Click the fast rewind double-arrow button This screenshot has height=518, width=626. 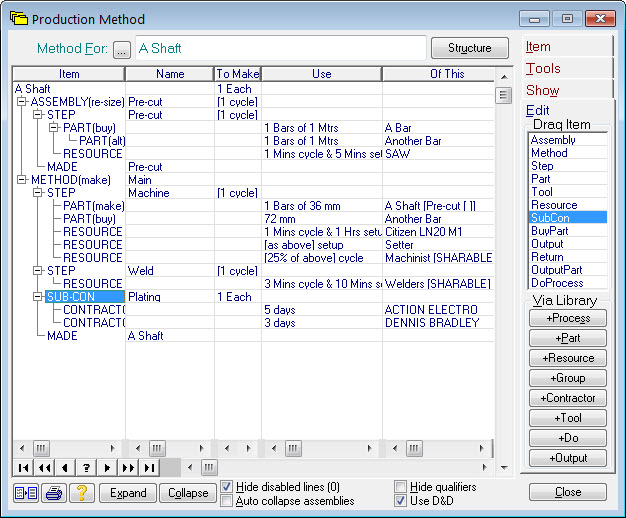(44, 467)
